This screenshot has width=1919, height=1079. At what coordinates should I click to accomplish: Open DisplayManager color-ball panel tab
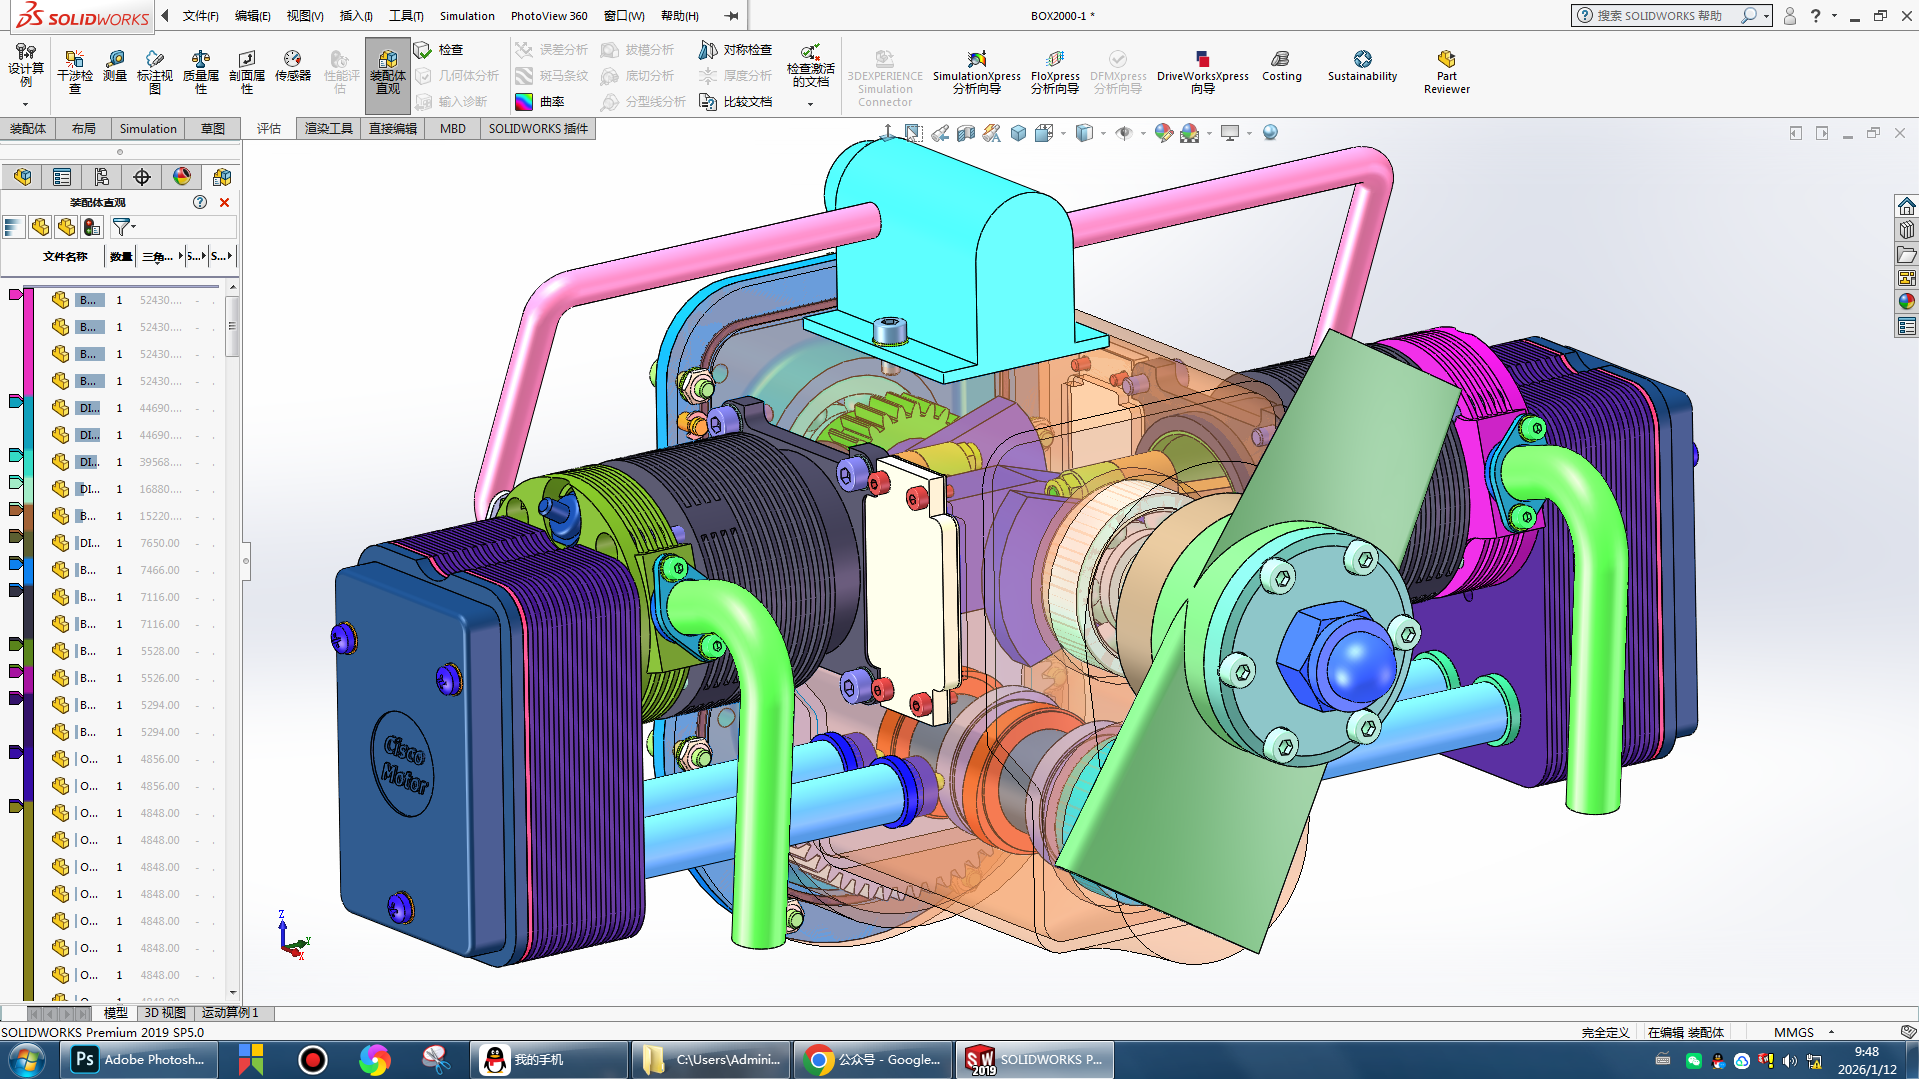click(x=182, y=177)
